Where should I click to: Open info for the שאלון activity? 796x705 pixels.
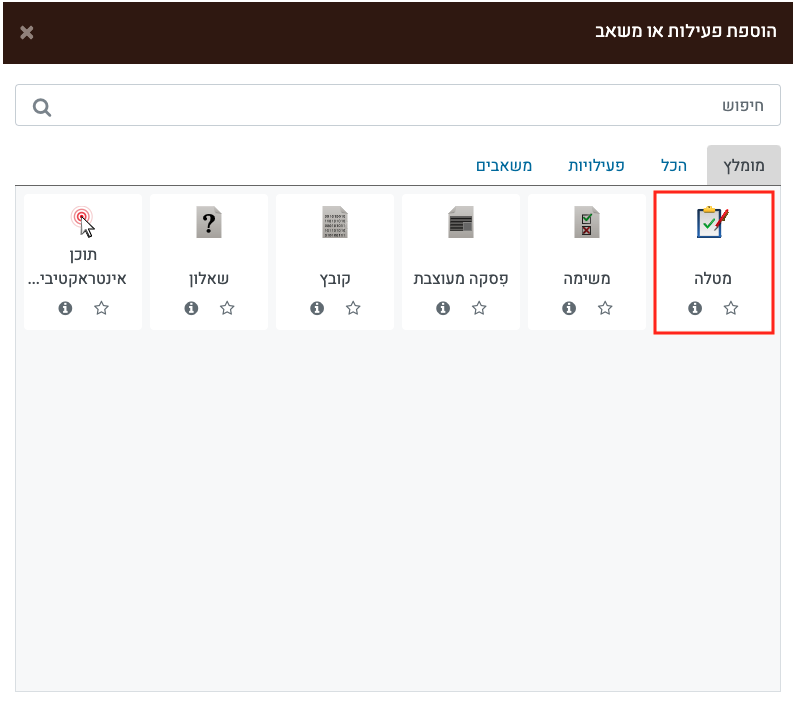pos(191,309)
